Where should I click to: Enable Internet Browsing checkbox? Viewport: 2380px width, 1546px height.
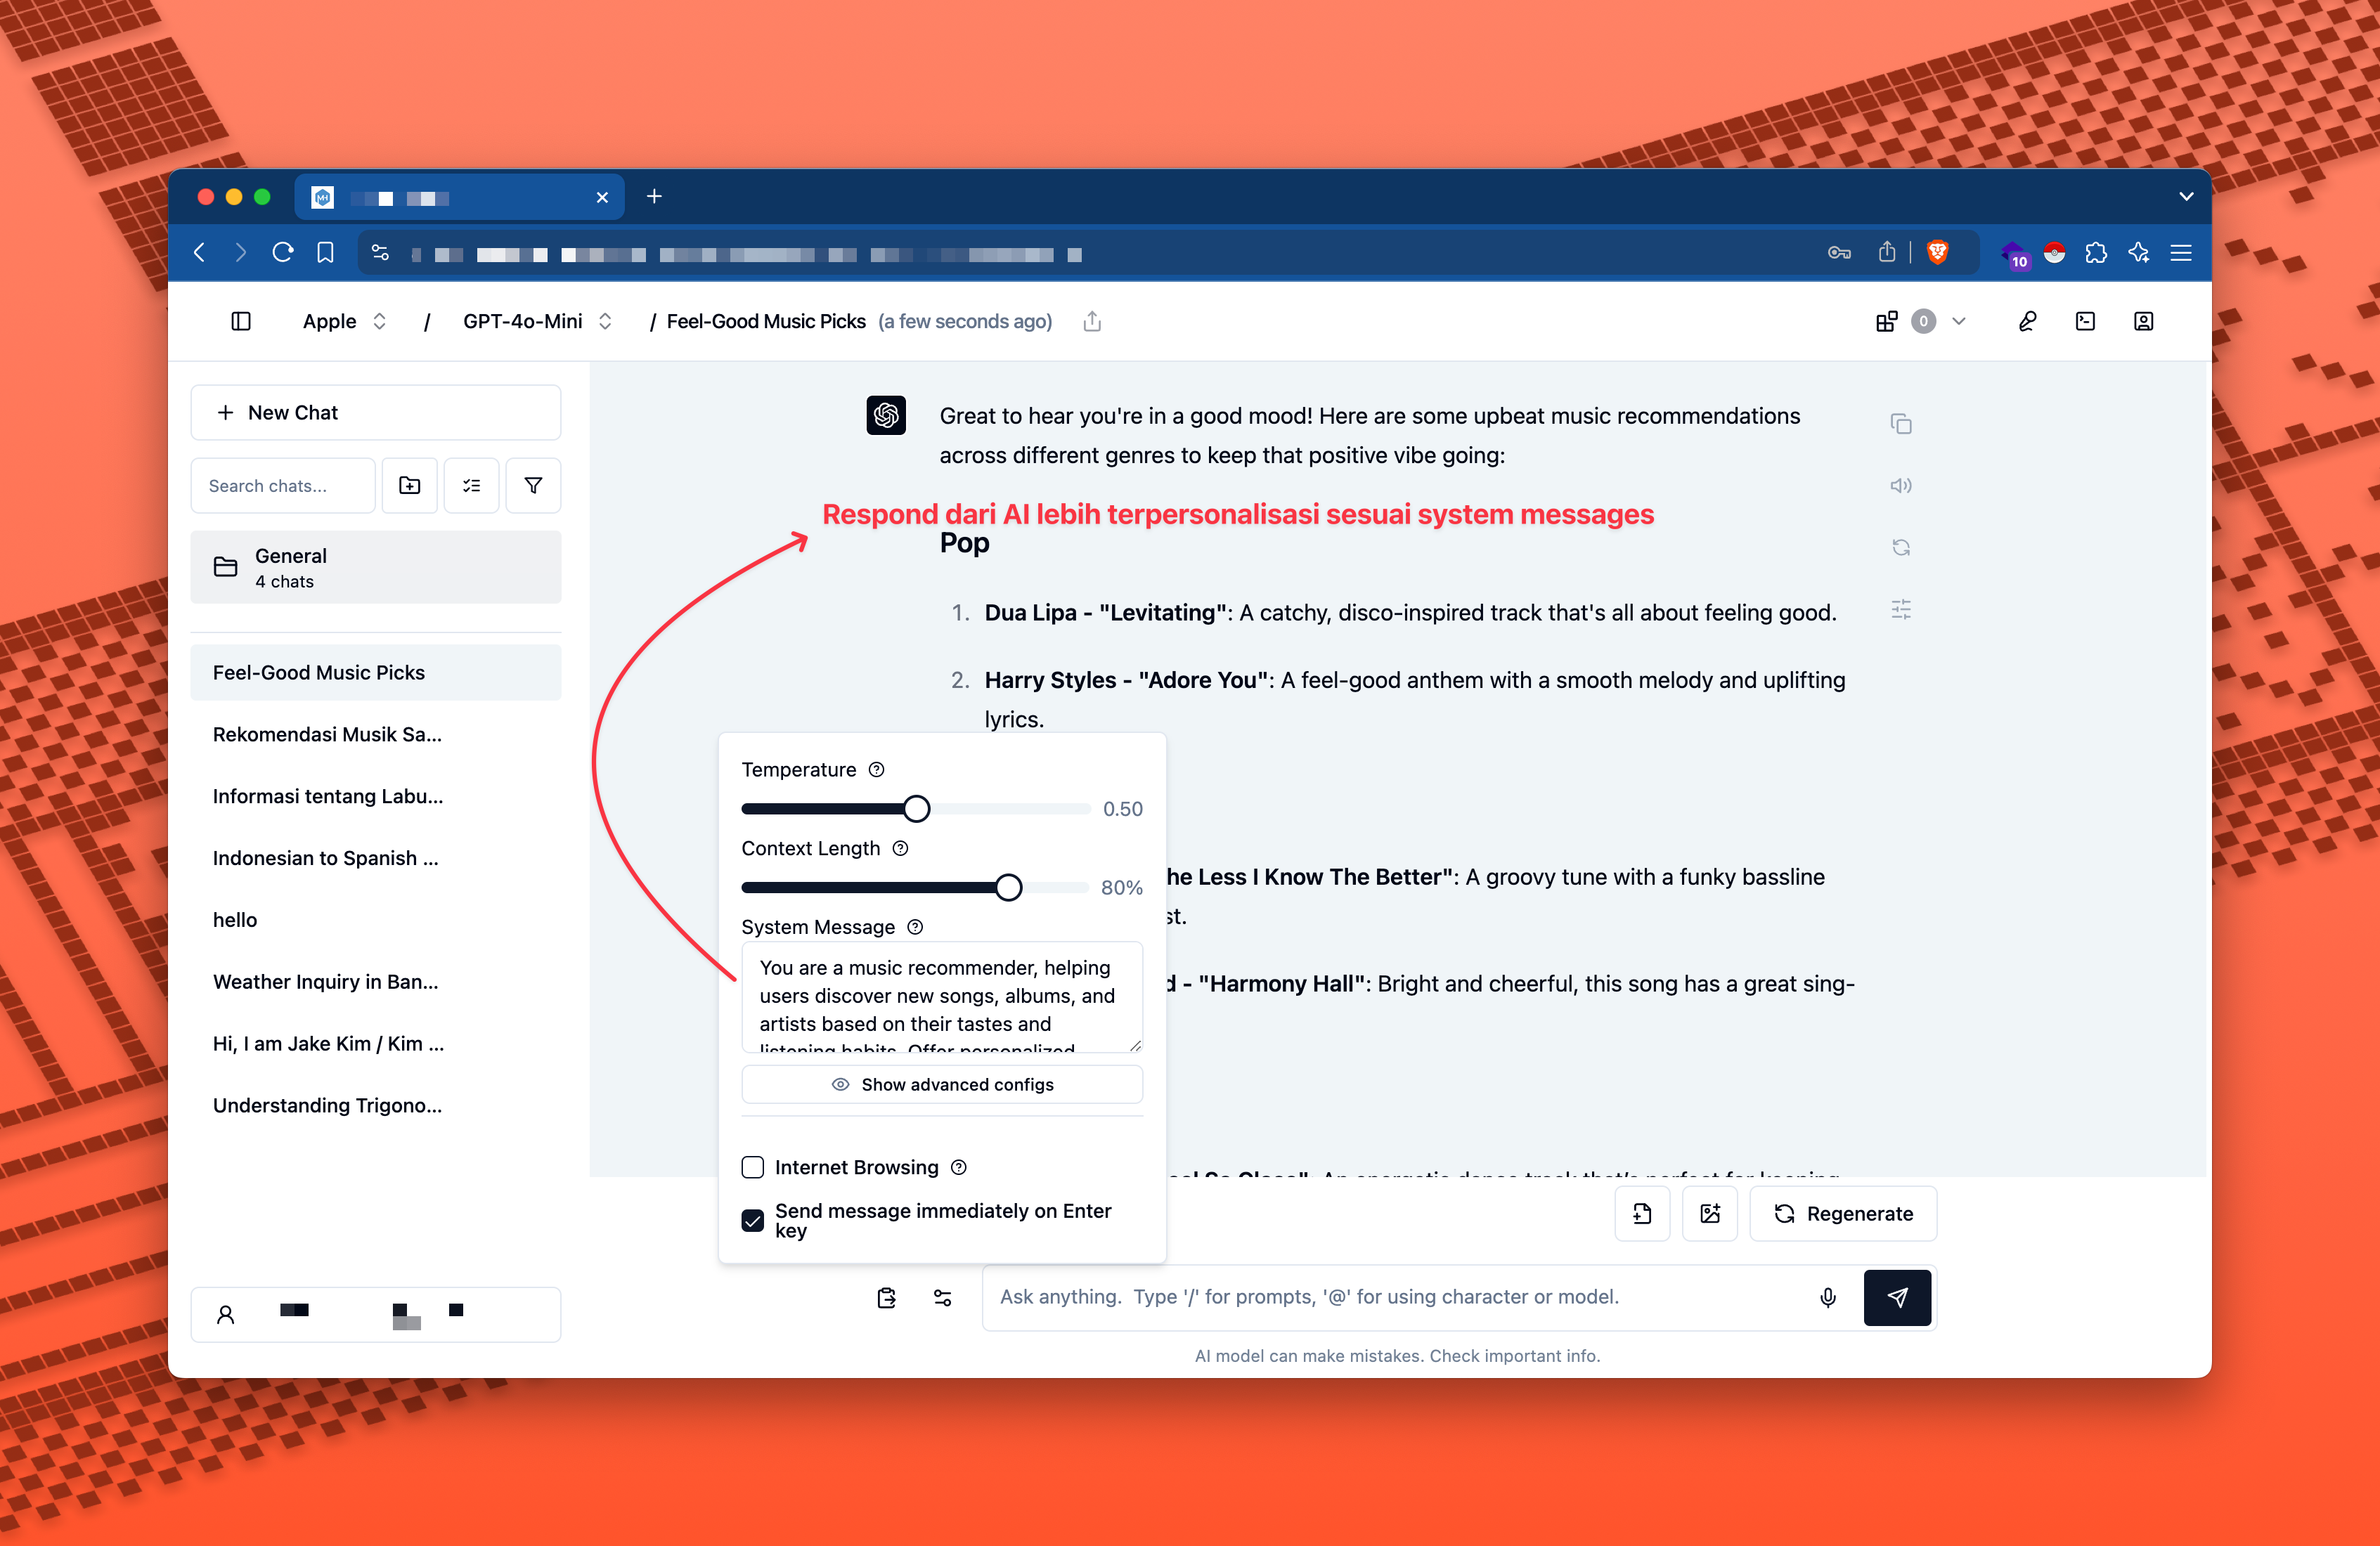point(753,1167)
